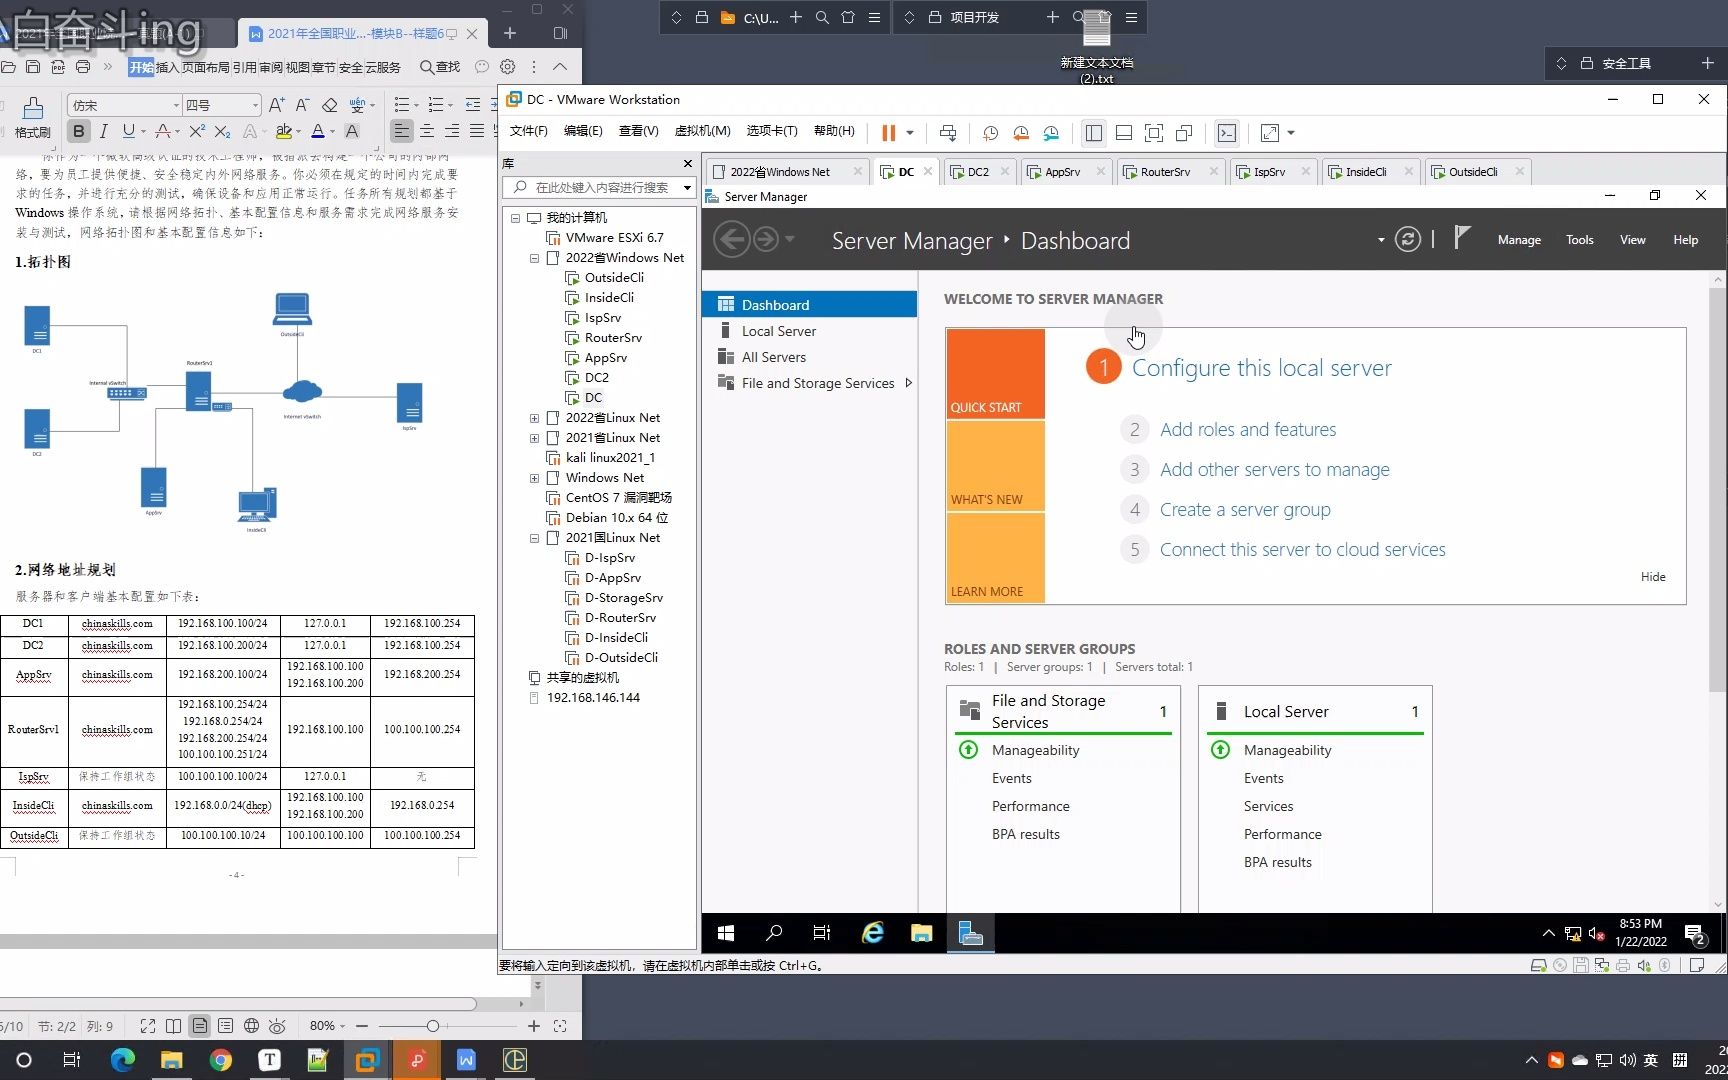Expand the Windows Net folder
The height and width of the screenshot is (1080, 1728).
coord(534,478)
